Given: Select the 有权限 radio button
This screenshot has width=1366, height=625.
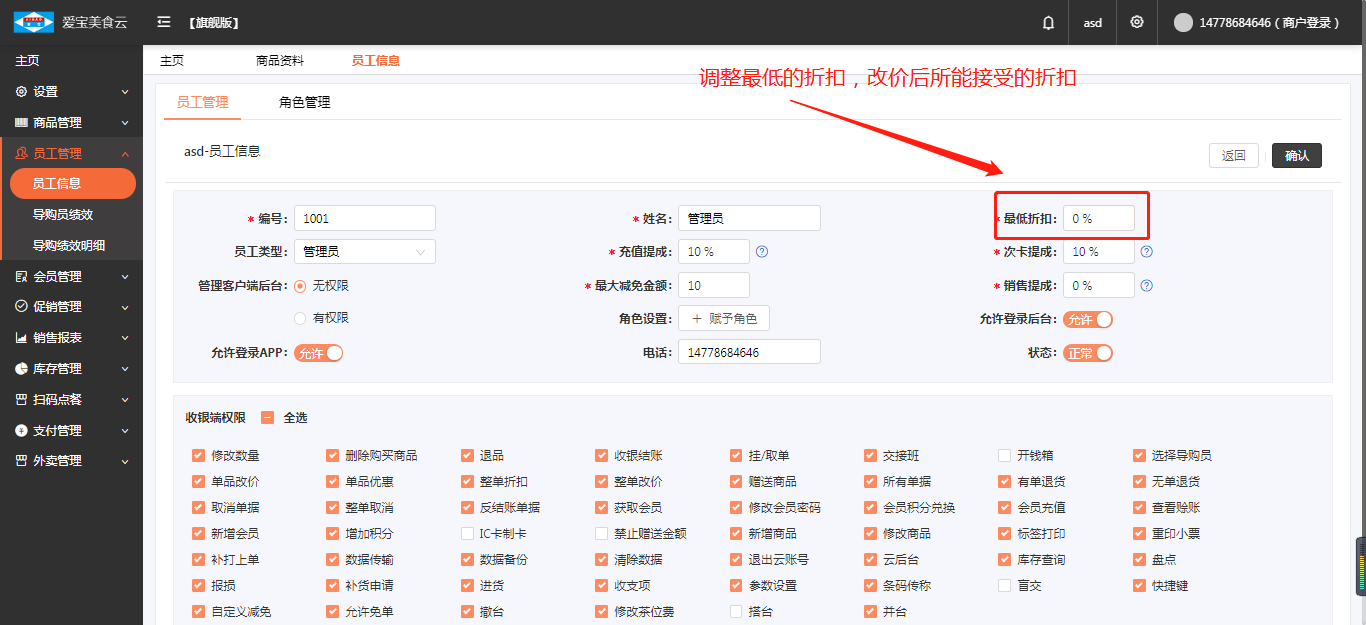Looking at the screenshot, I should click(x=300, y=318).
